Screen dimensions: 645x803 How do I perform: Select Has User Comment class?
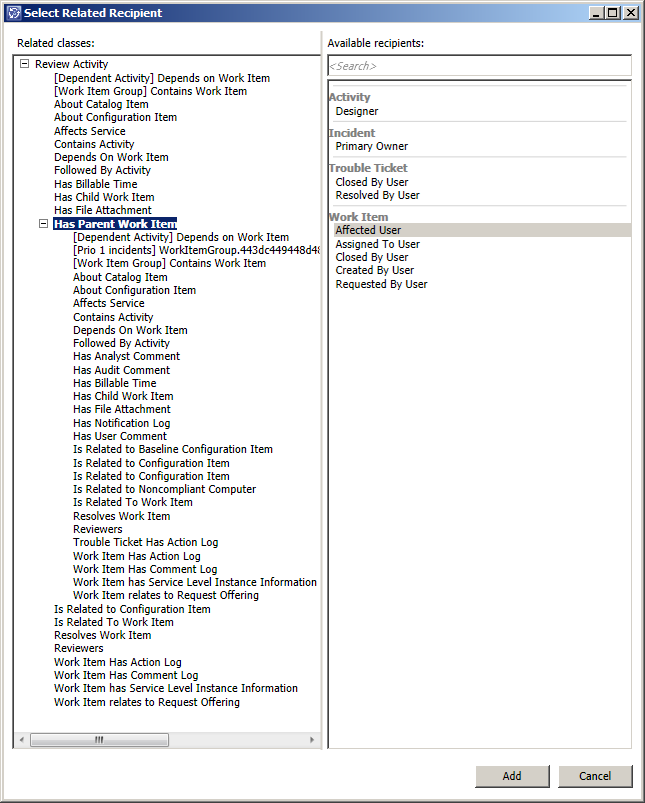click(x=120, y=436)
